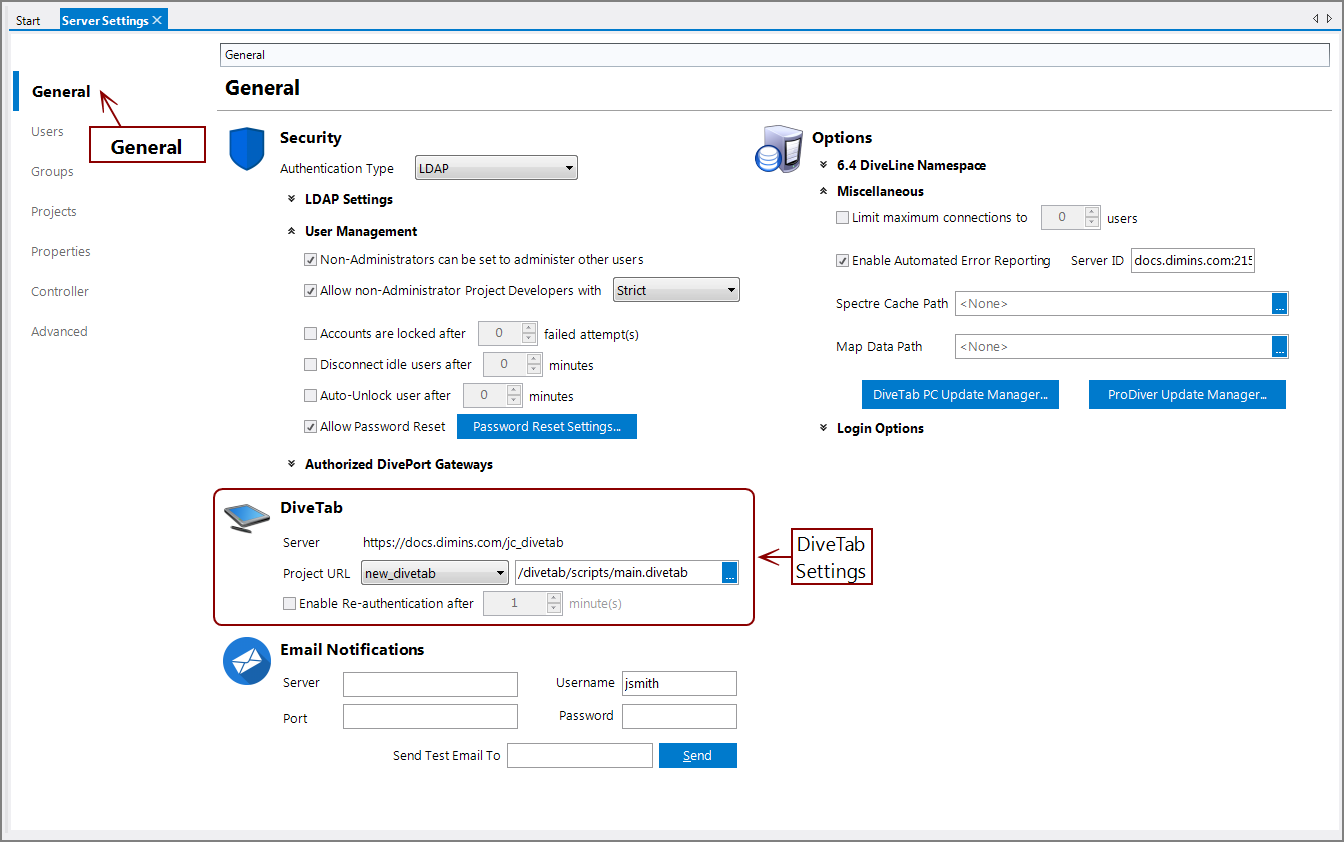1344x842 pixels.
Task: Expand the LDAP Settings section
Action: click(x=292, y=200)
